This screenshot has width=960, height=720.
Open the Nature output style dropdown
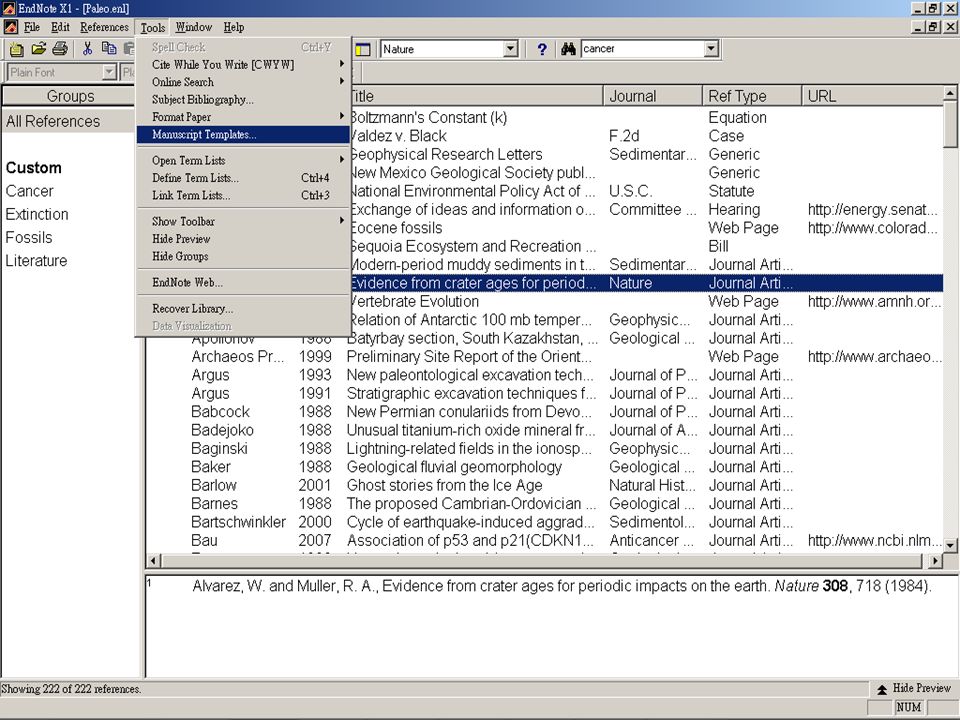(511, 49)
